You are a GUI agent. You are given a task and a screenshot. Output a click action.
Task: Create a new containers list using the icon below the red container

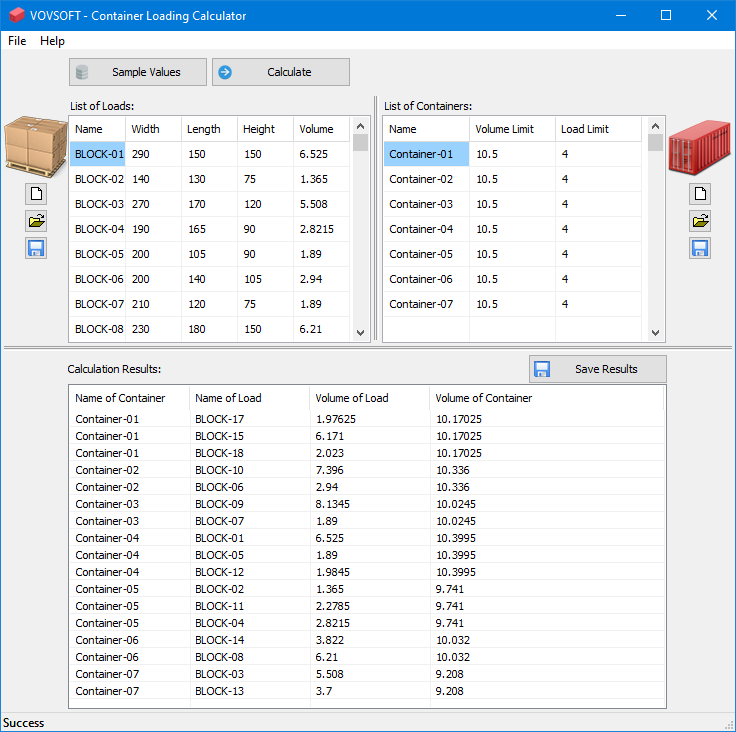point(700,193)
